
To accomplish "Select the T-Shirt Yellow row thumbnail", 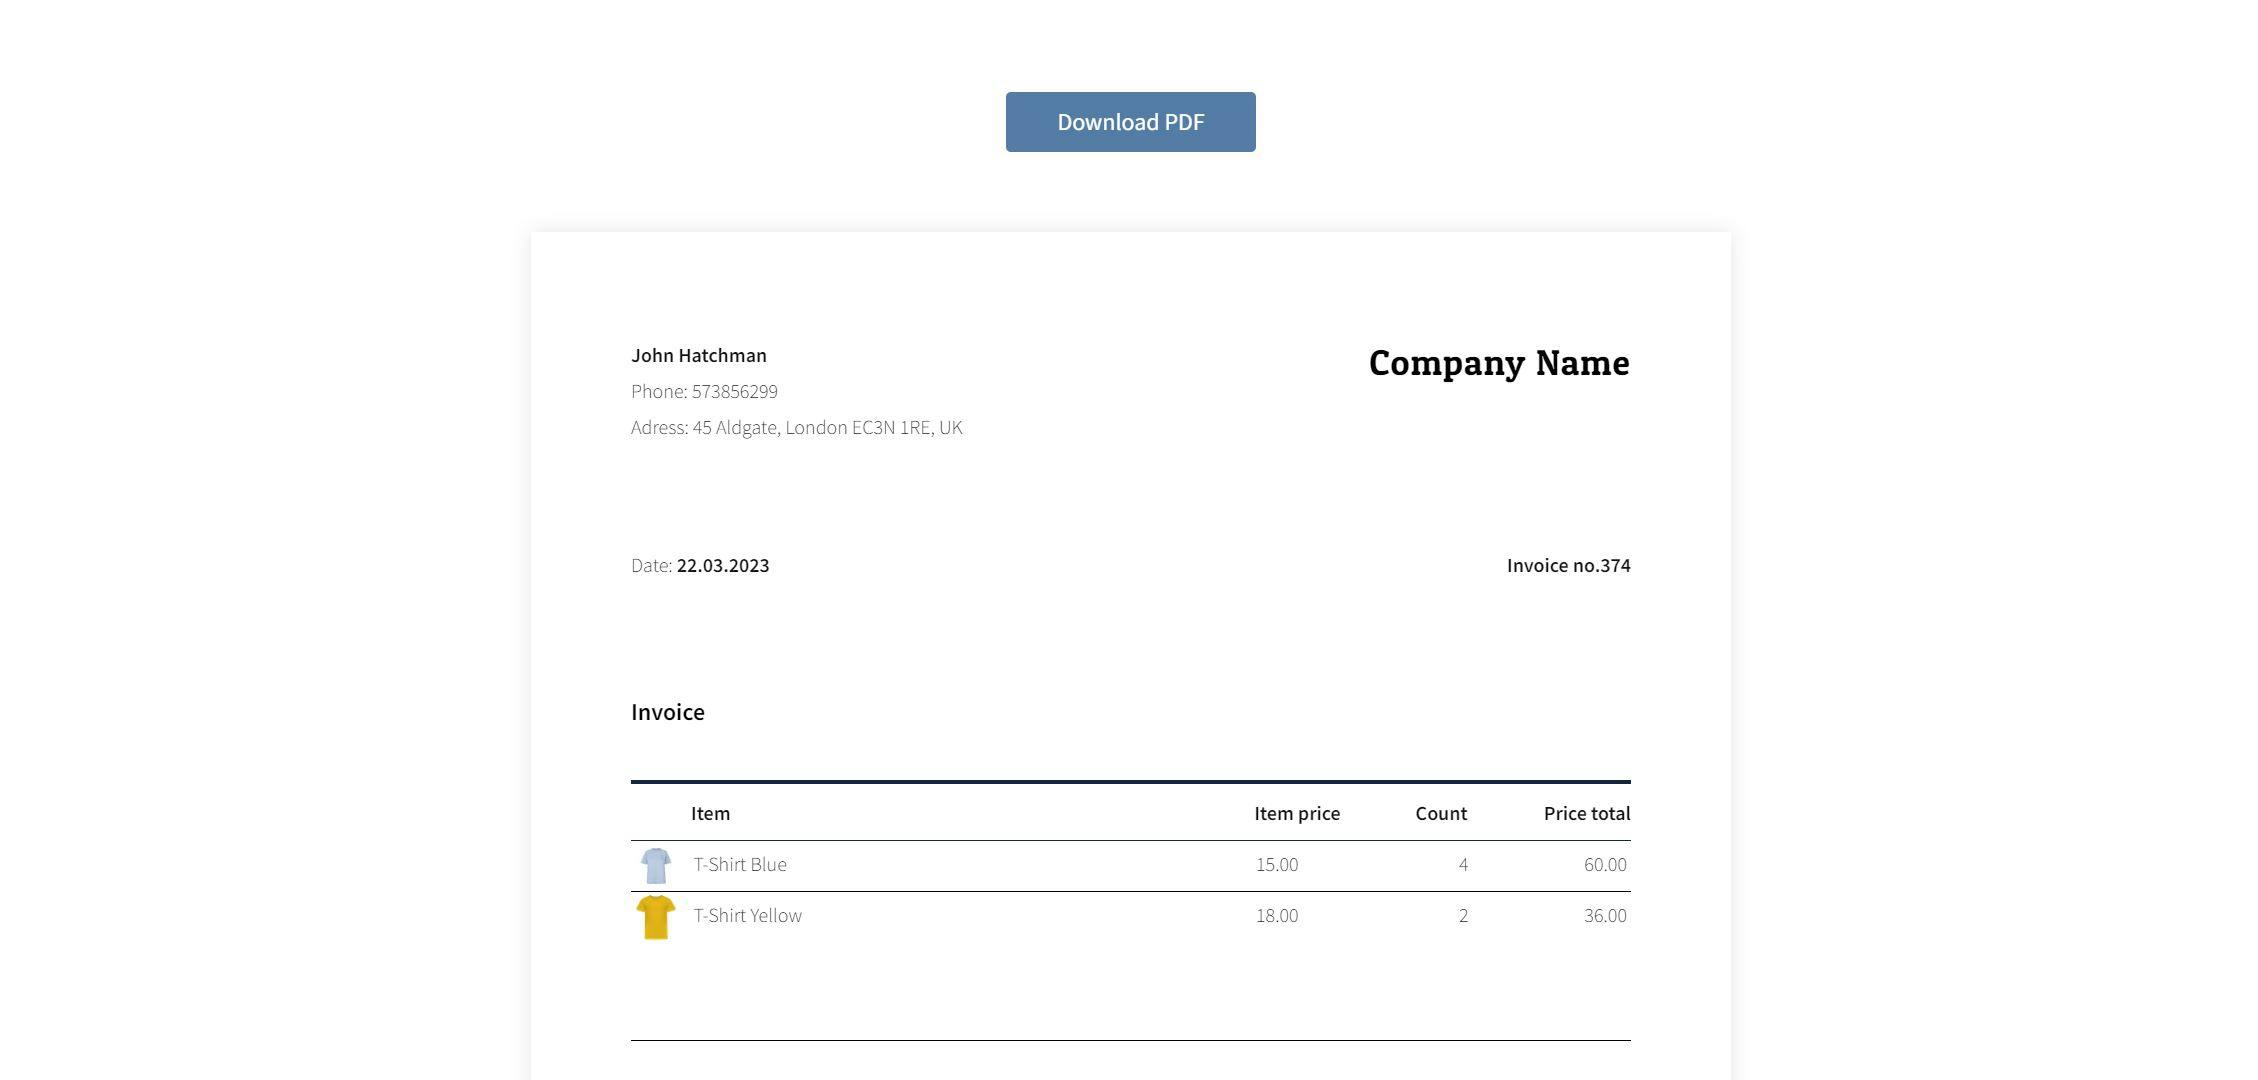I will coord(655,915).
